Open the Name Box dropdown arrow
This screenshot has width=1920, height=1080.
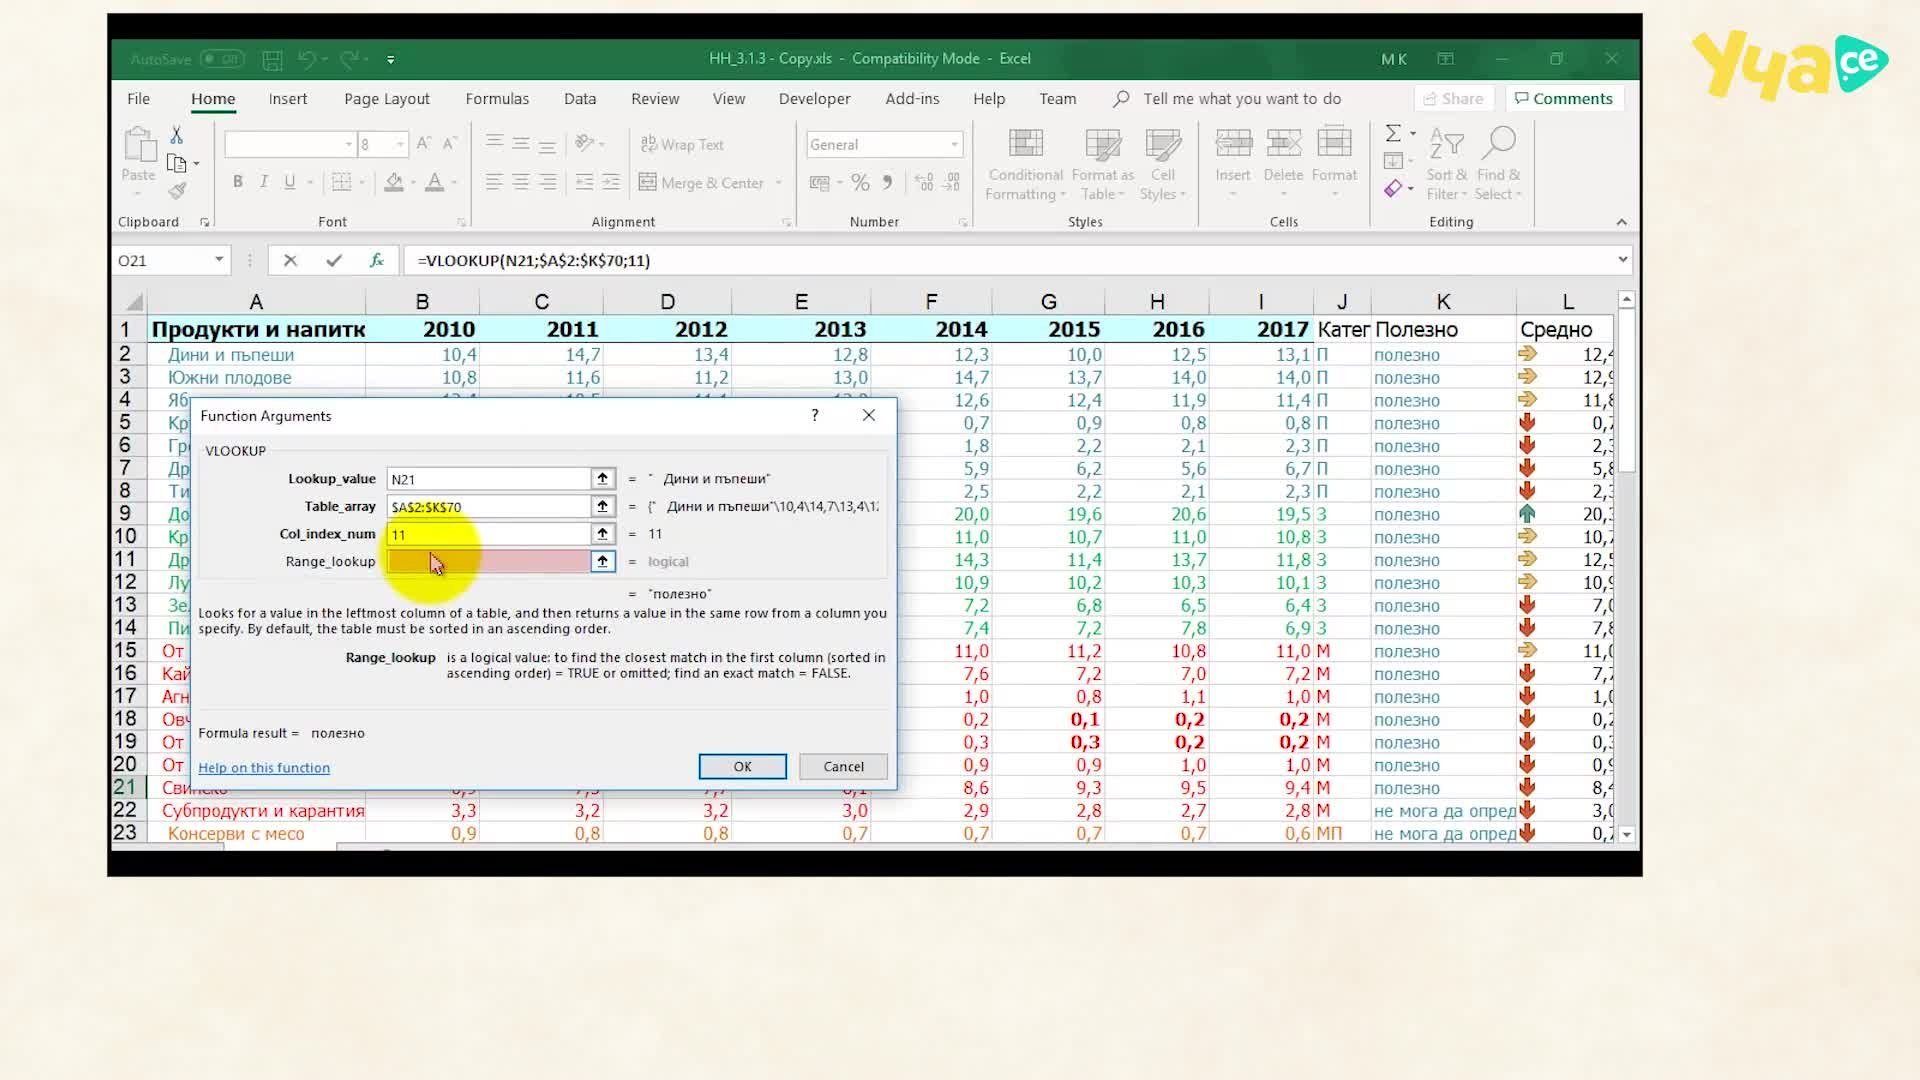(x=219, y=260)
